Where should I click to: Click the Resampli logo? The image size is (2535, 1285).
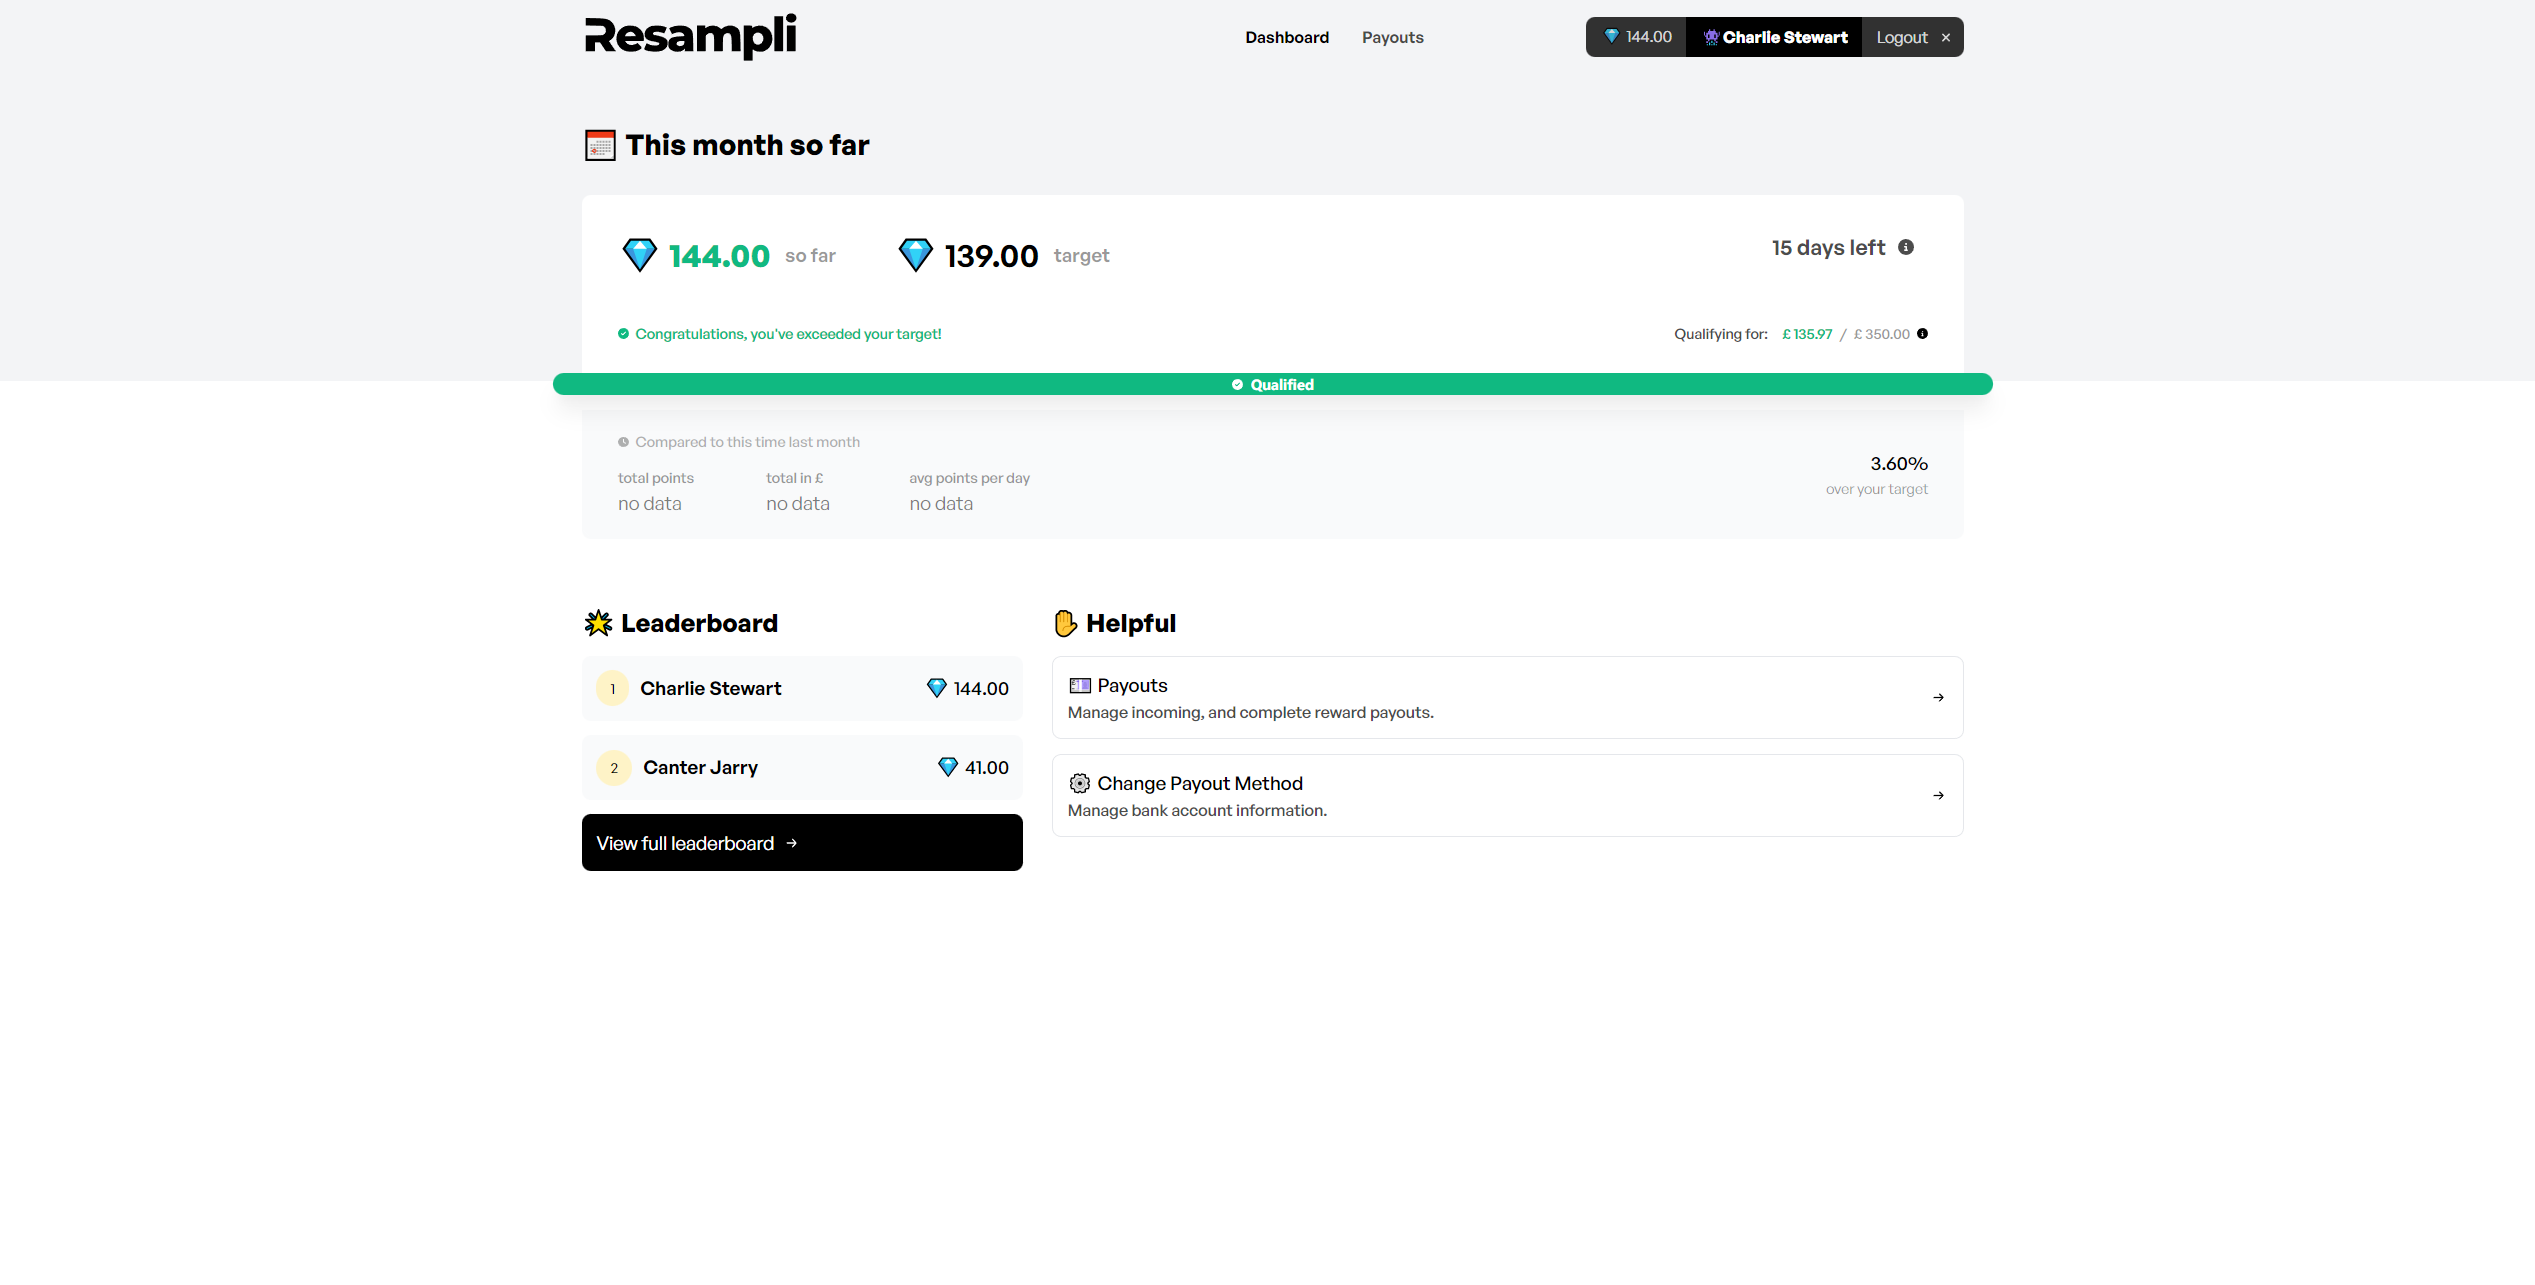690,37
